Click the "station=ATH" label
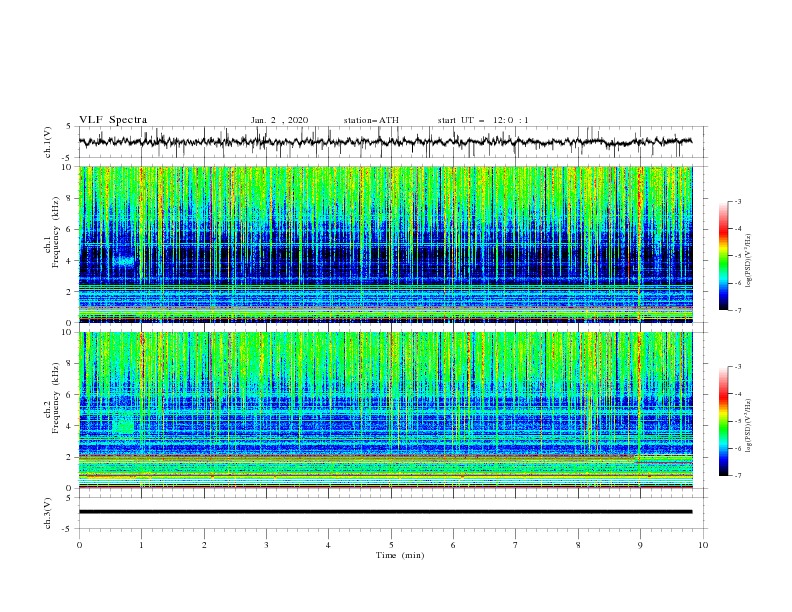Viewport: 792px width, 612px height. tap(371, 120)
